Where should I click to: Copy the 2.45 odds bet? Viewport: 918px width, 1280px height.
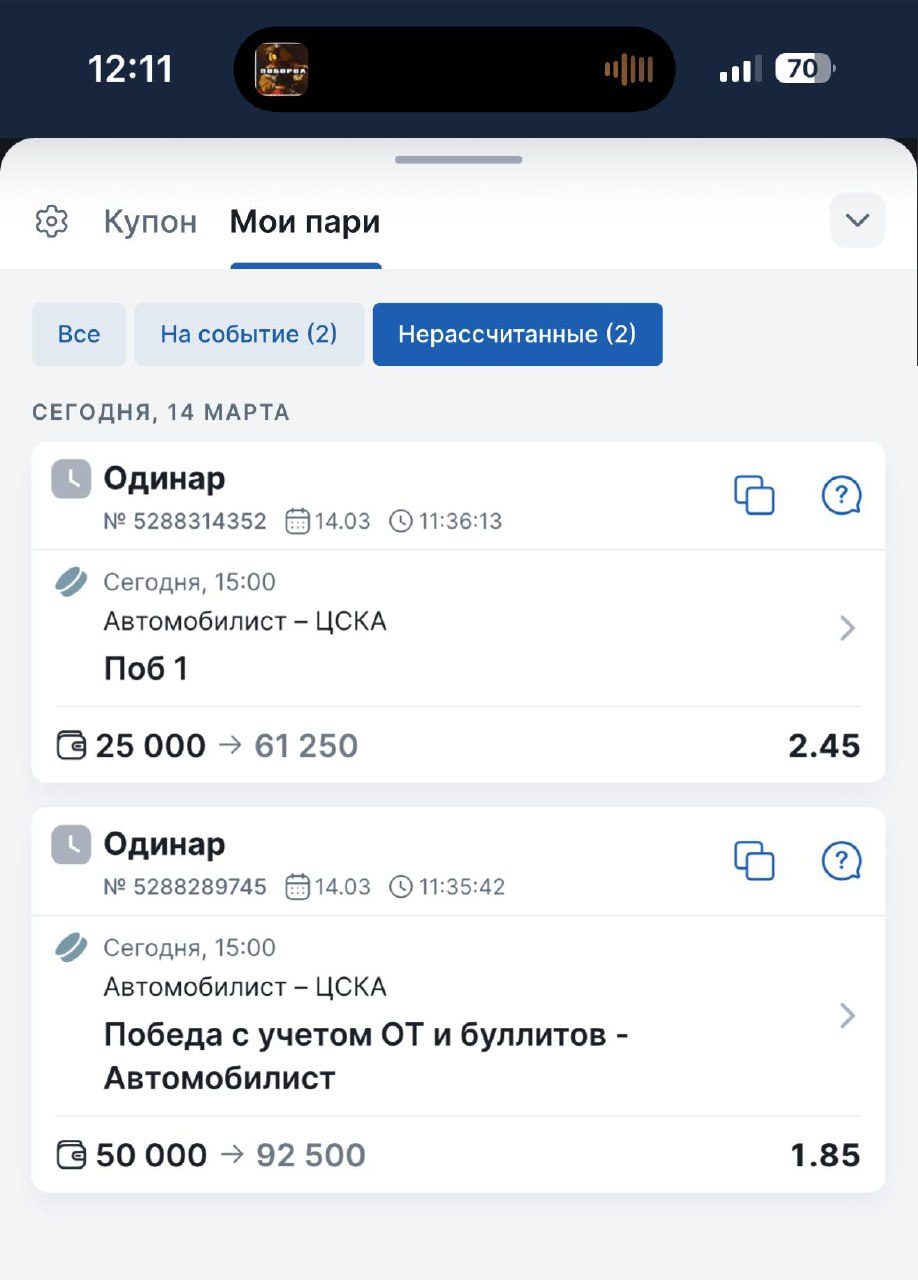click(754, 495)
